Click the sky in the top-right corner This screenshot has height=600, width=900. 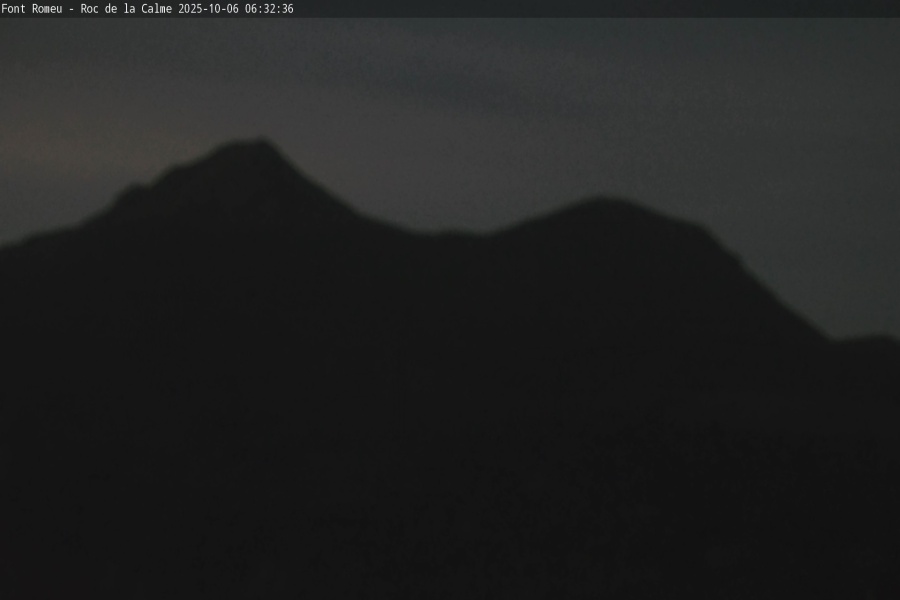[850, 50]
